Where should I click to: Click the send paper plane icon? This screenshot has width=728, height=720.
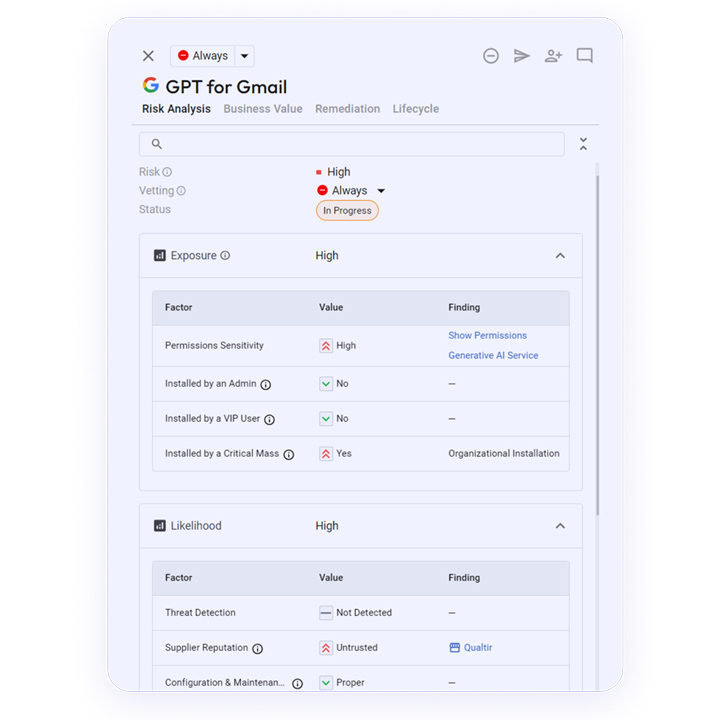(x=522, y=56)
